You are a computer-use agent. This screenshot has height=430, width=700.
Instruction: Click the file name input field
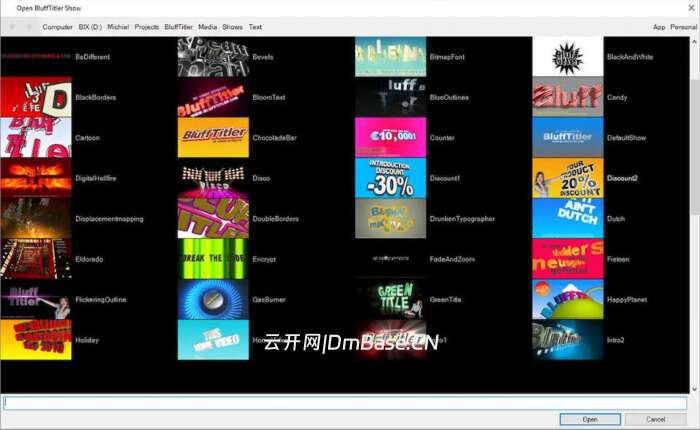click(345, 403)
